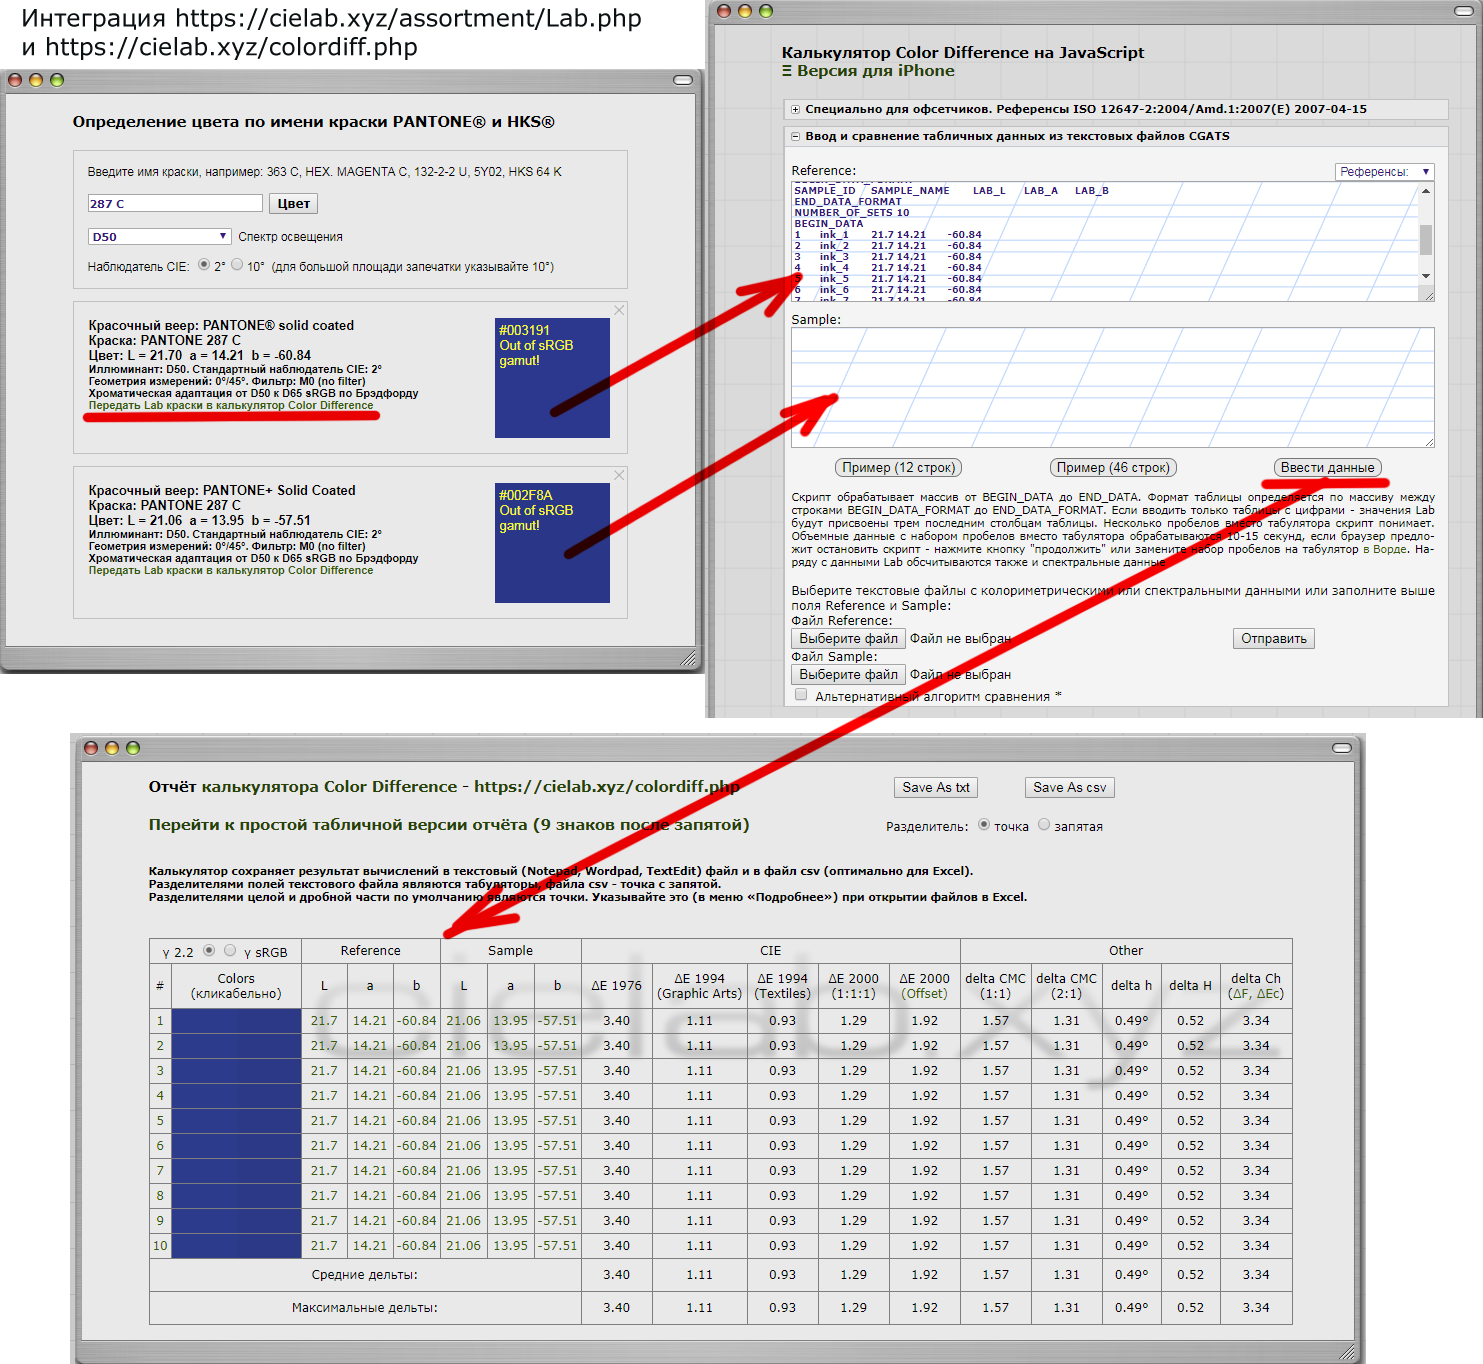Click the Save As csv button
Viewport: 1483px width, 1364px height.
tap(1069, 788)
